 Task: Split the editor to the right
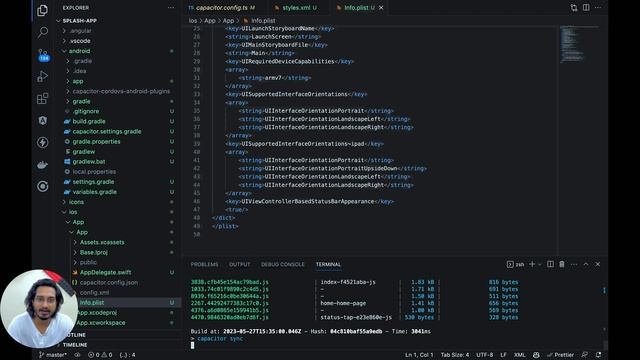point(586,8)
